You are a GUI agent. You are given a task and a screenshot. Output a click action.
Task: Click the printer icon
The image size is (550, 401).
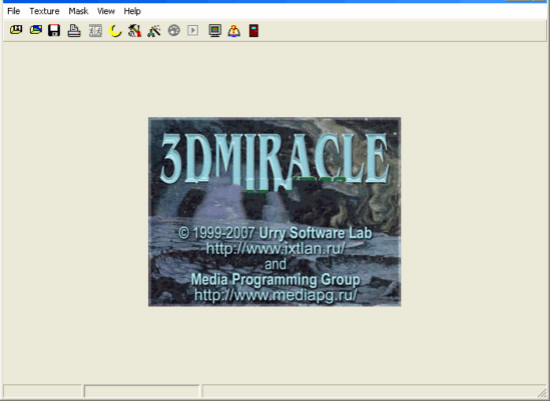click(74, 31)
